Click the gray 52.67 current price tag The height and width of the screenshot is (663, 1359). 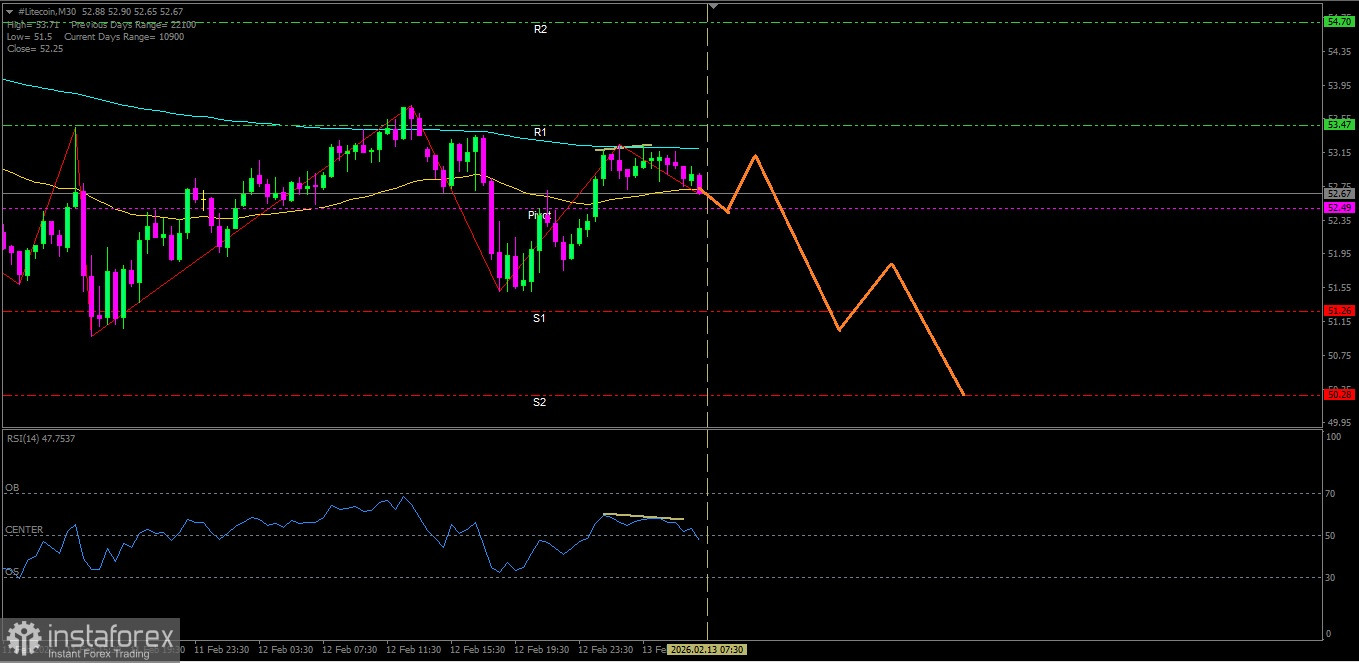point(1337,193)
